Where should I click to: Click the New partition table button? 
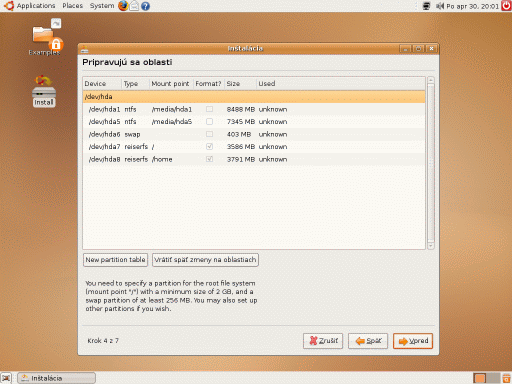115,260
